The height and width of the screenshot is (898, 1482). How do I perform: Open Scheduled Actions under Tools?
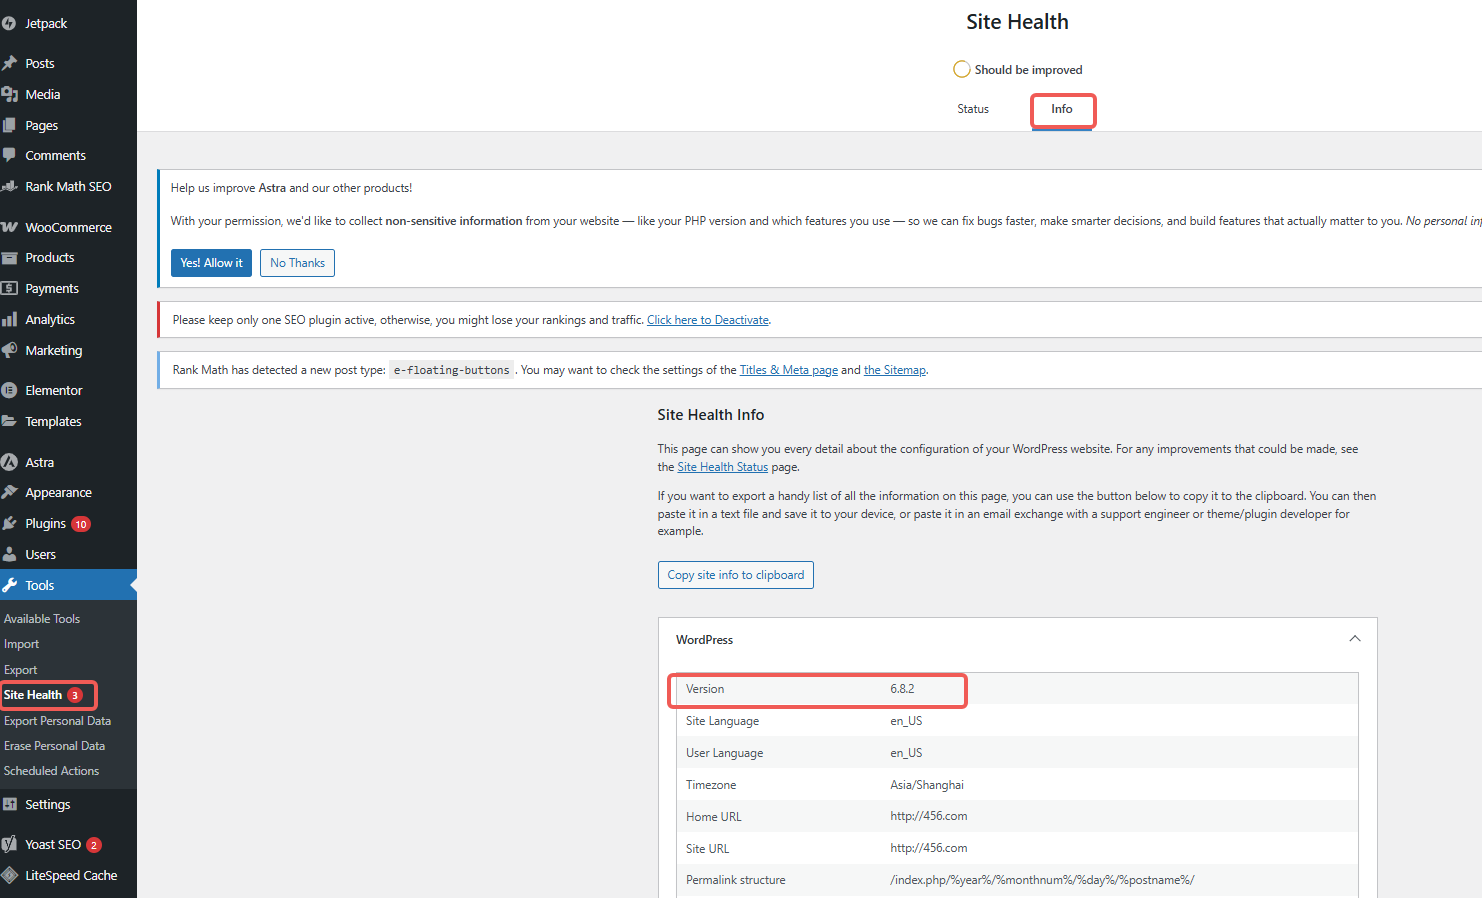(x=51, y=771)
